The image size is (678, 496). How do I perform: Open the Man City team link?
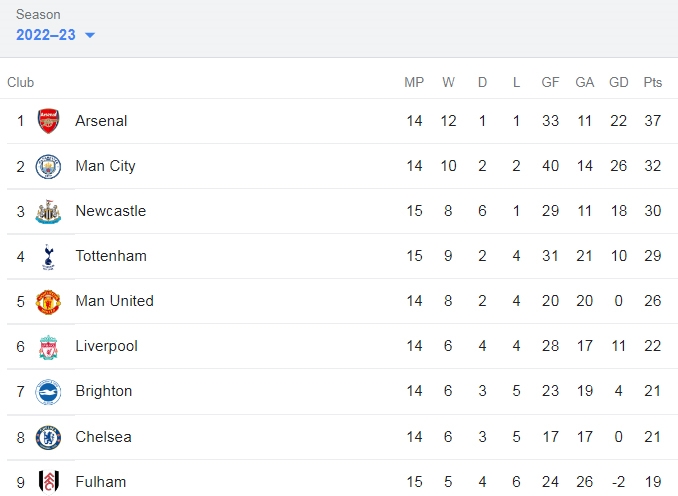tap(106, 166)
